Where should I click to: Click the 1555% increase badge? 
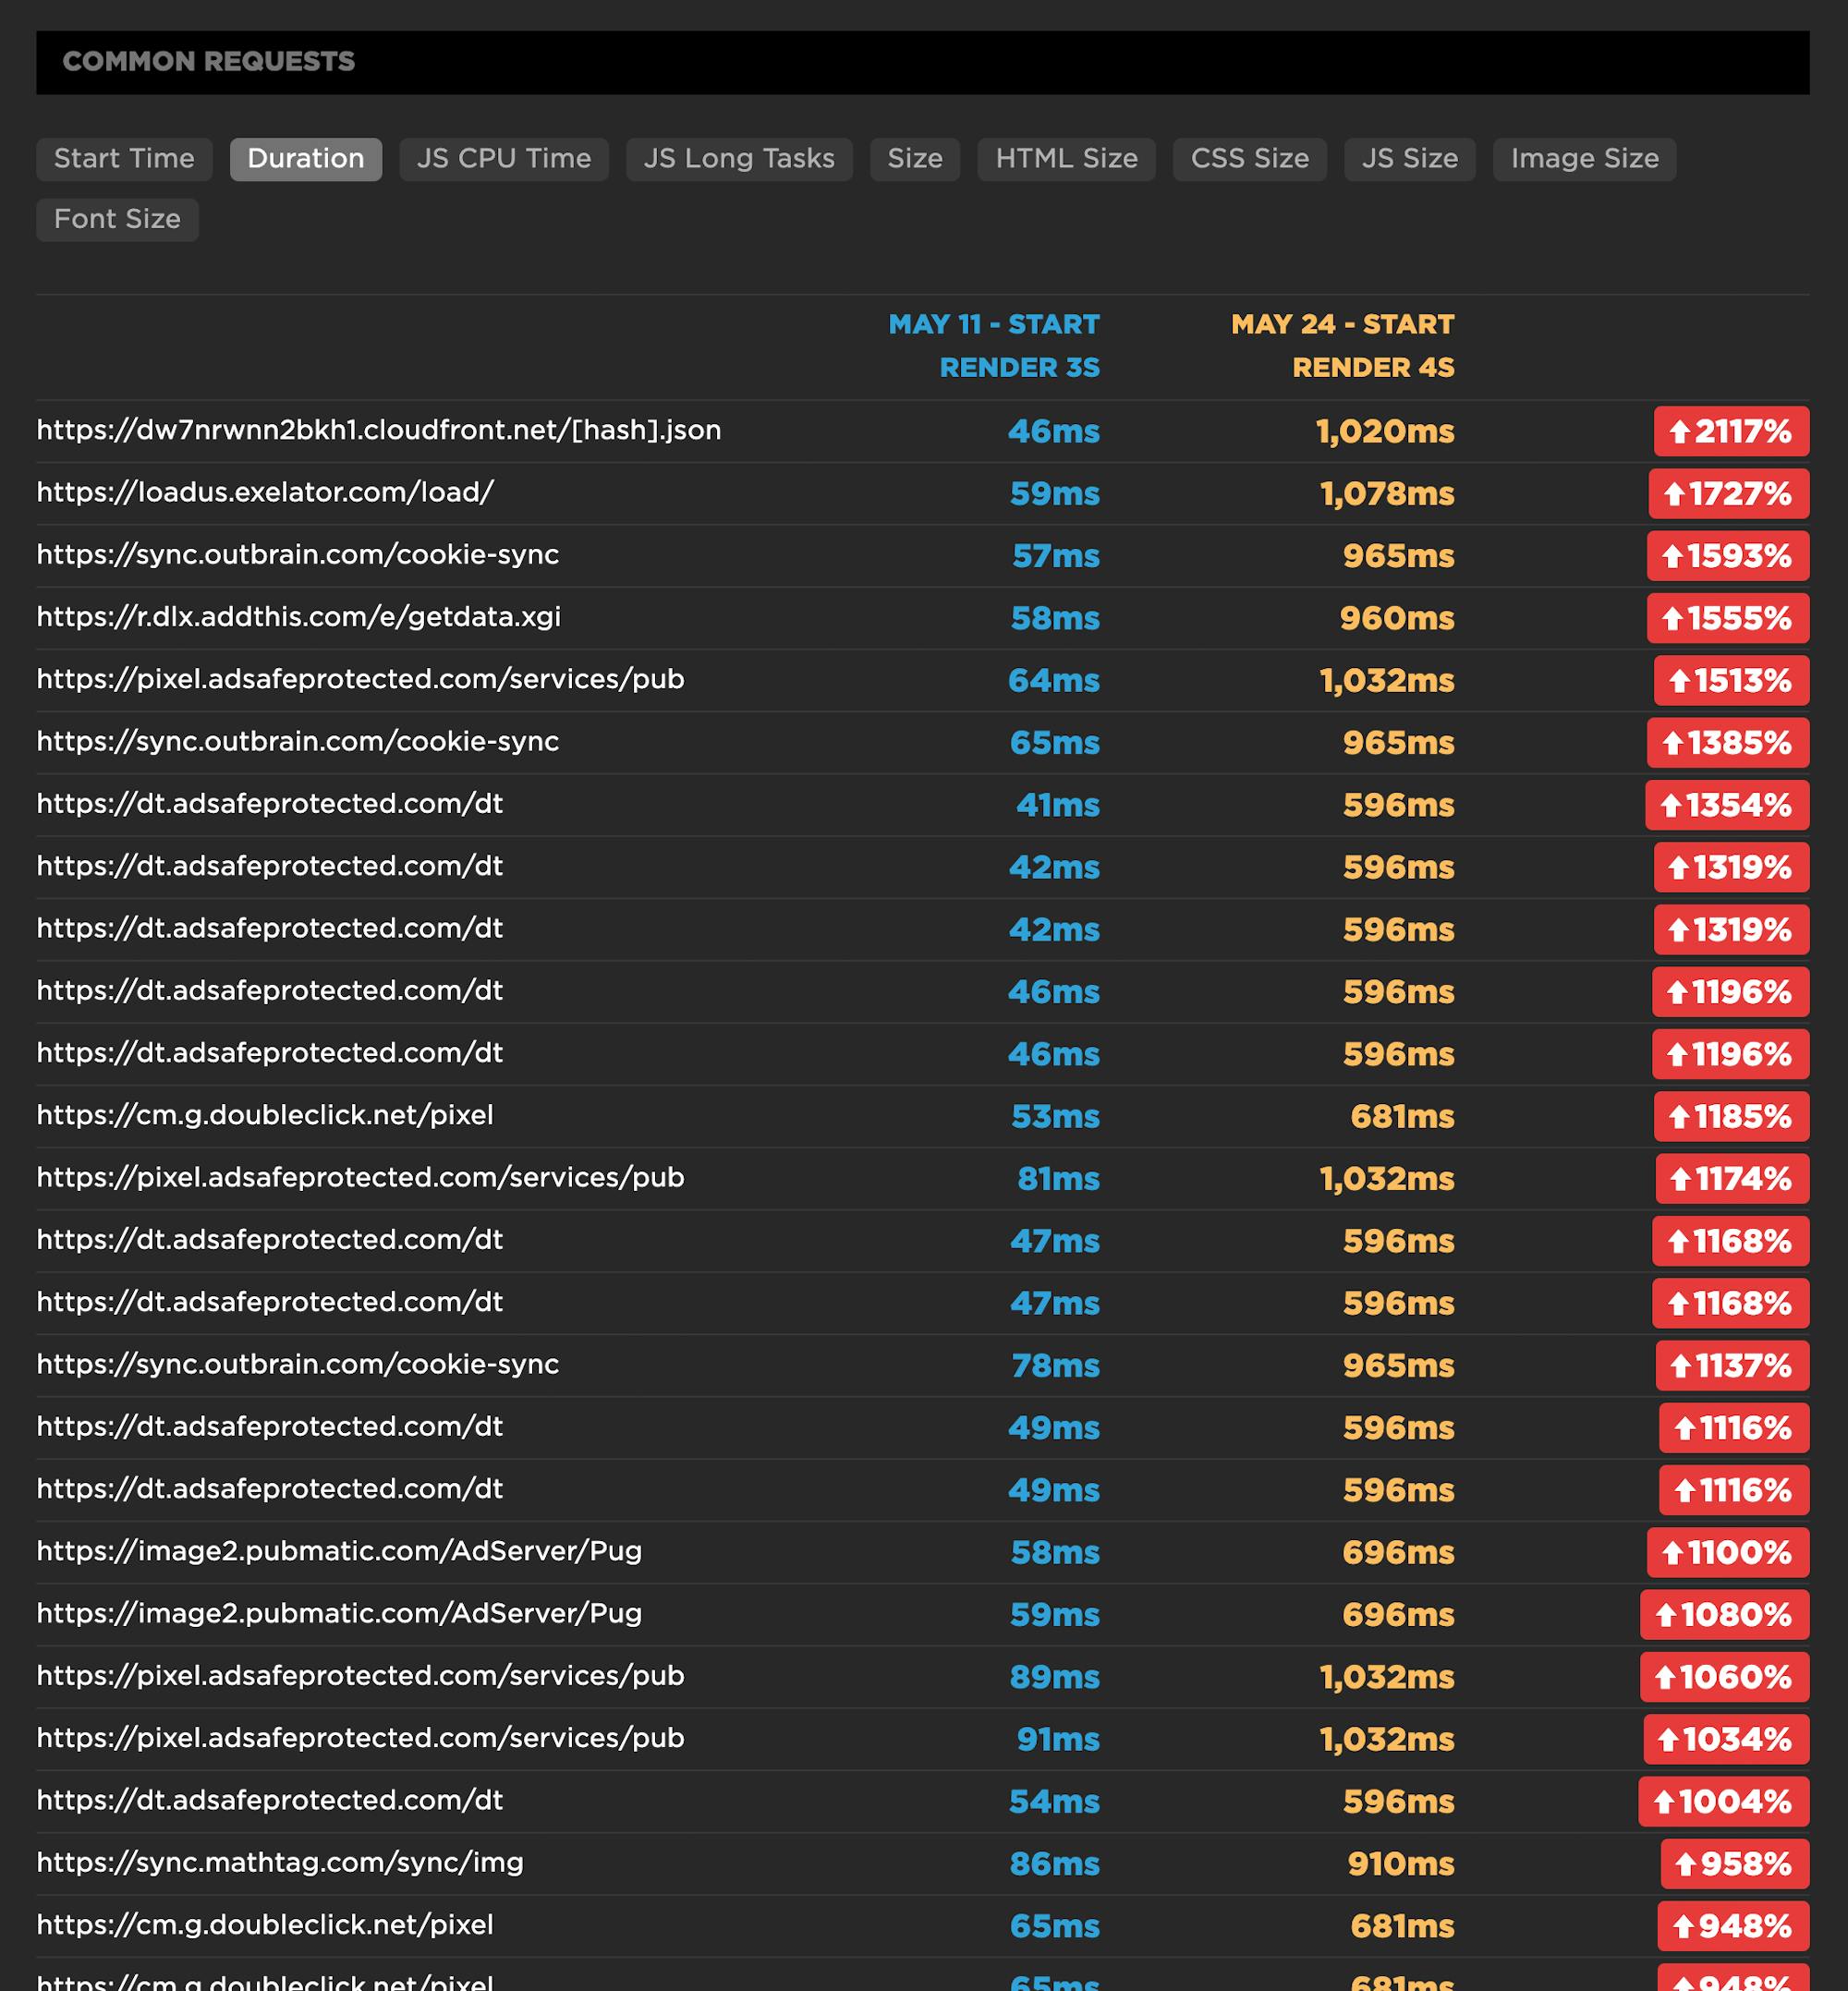pos(1727,619)
